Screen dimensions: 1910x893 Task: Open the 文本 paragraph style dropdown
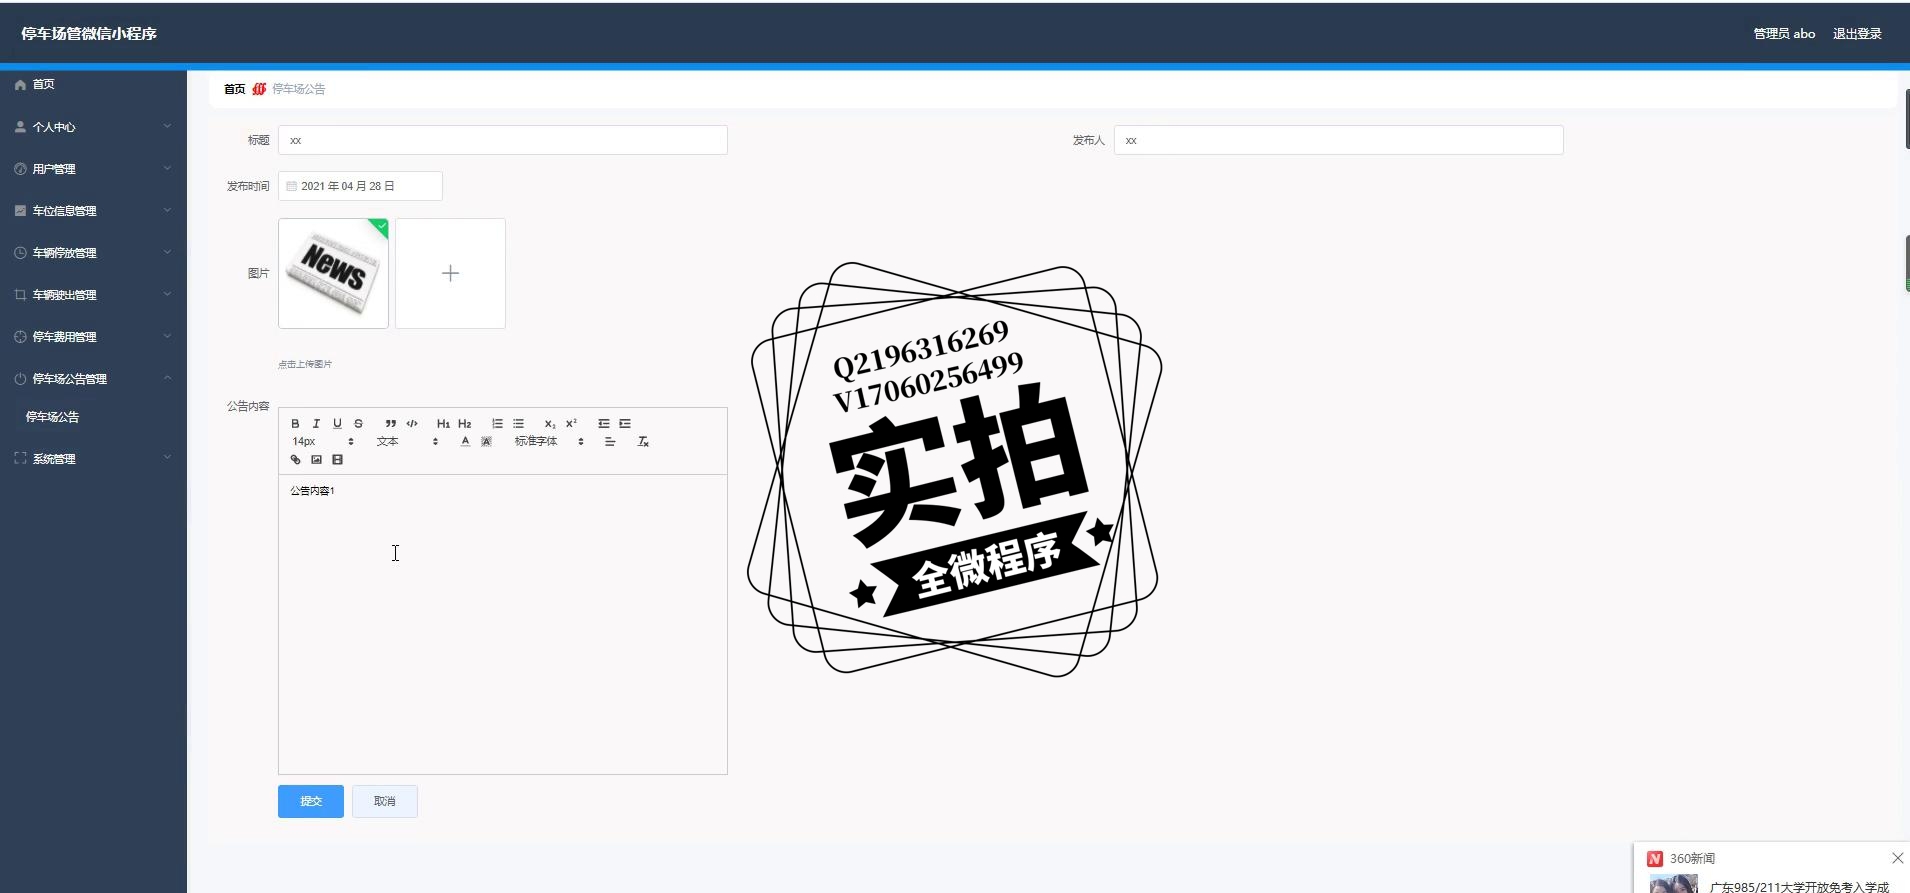pyautogui.click(x=407, y=442)
